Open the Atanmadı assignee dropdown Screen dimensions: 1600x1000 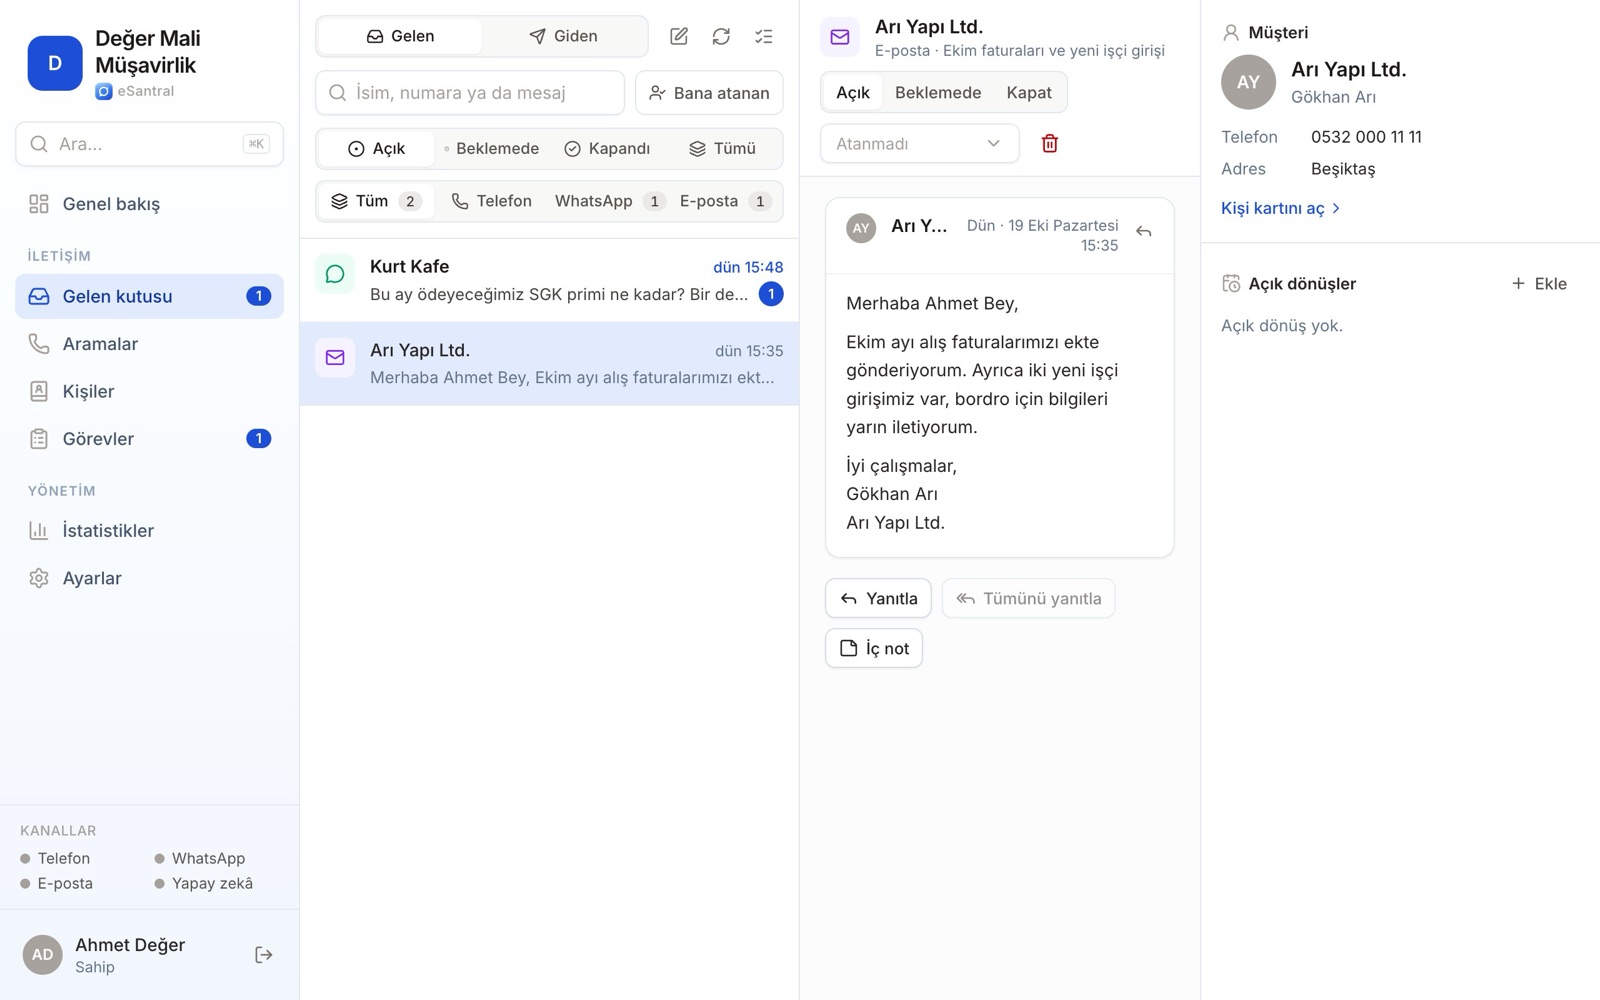[919, 143]
